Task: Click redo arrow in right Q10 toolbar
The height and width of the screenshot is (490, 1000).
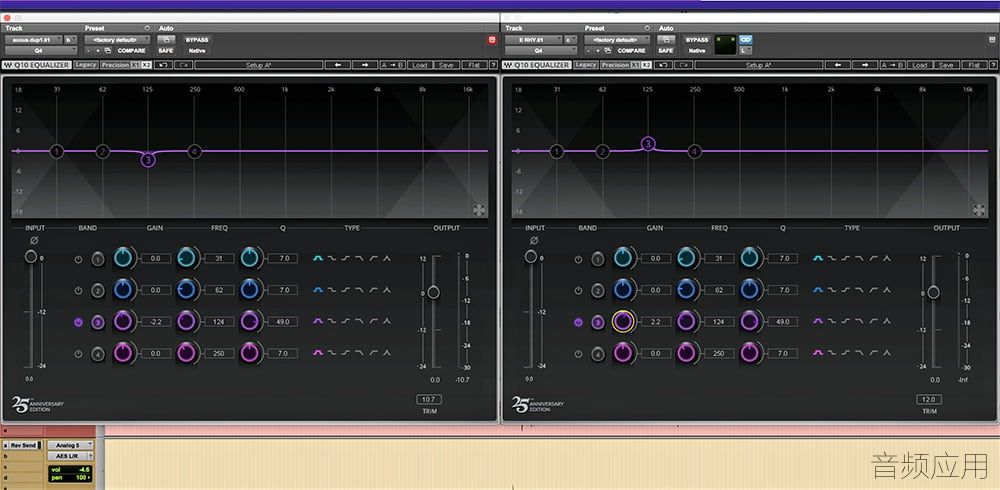Action: click(684, 65)
